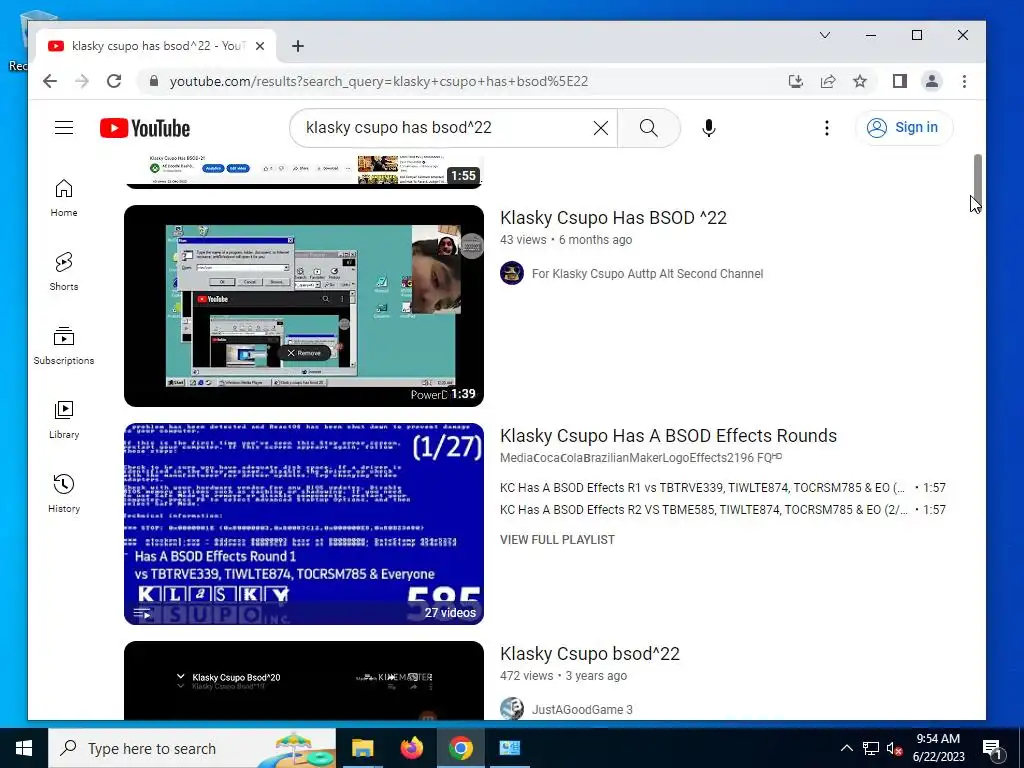
Task: Open the Chrome three-dot menu
Action: pos(964,81)
